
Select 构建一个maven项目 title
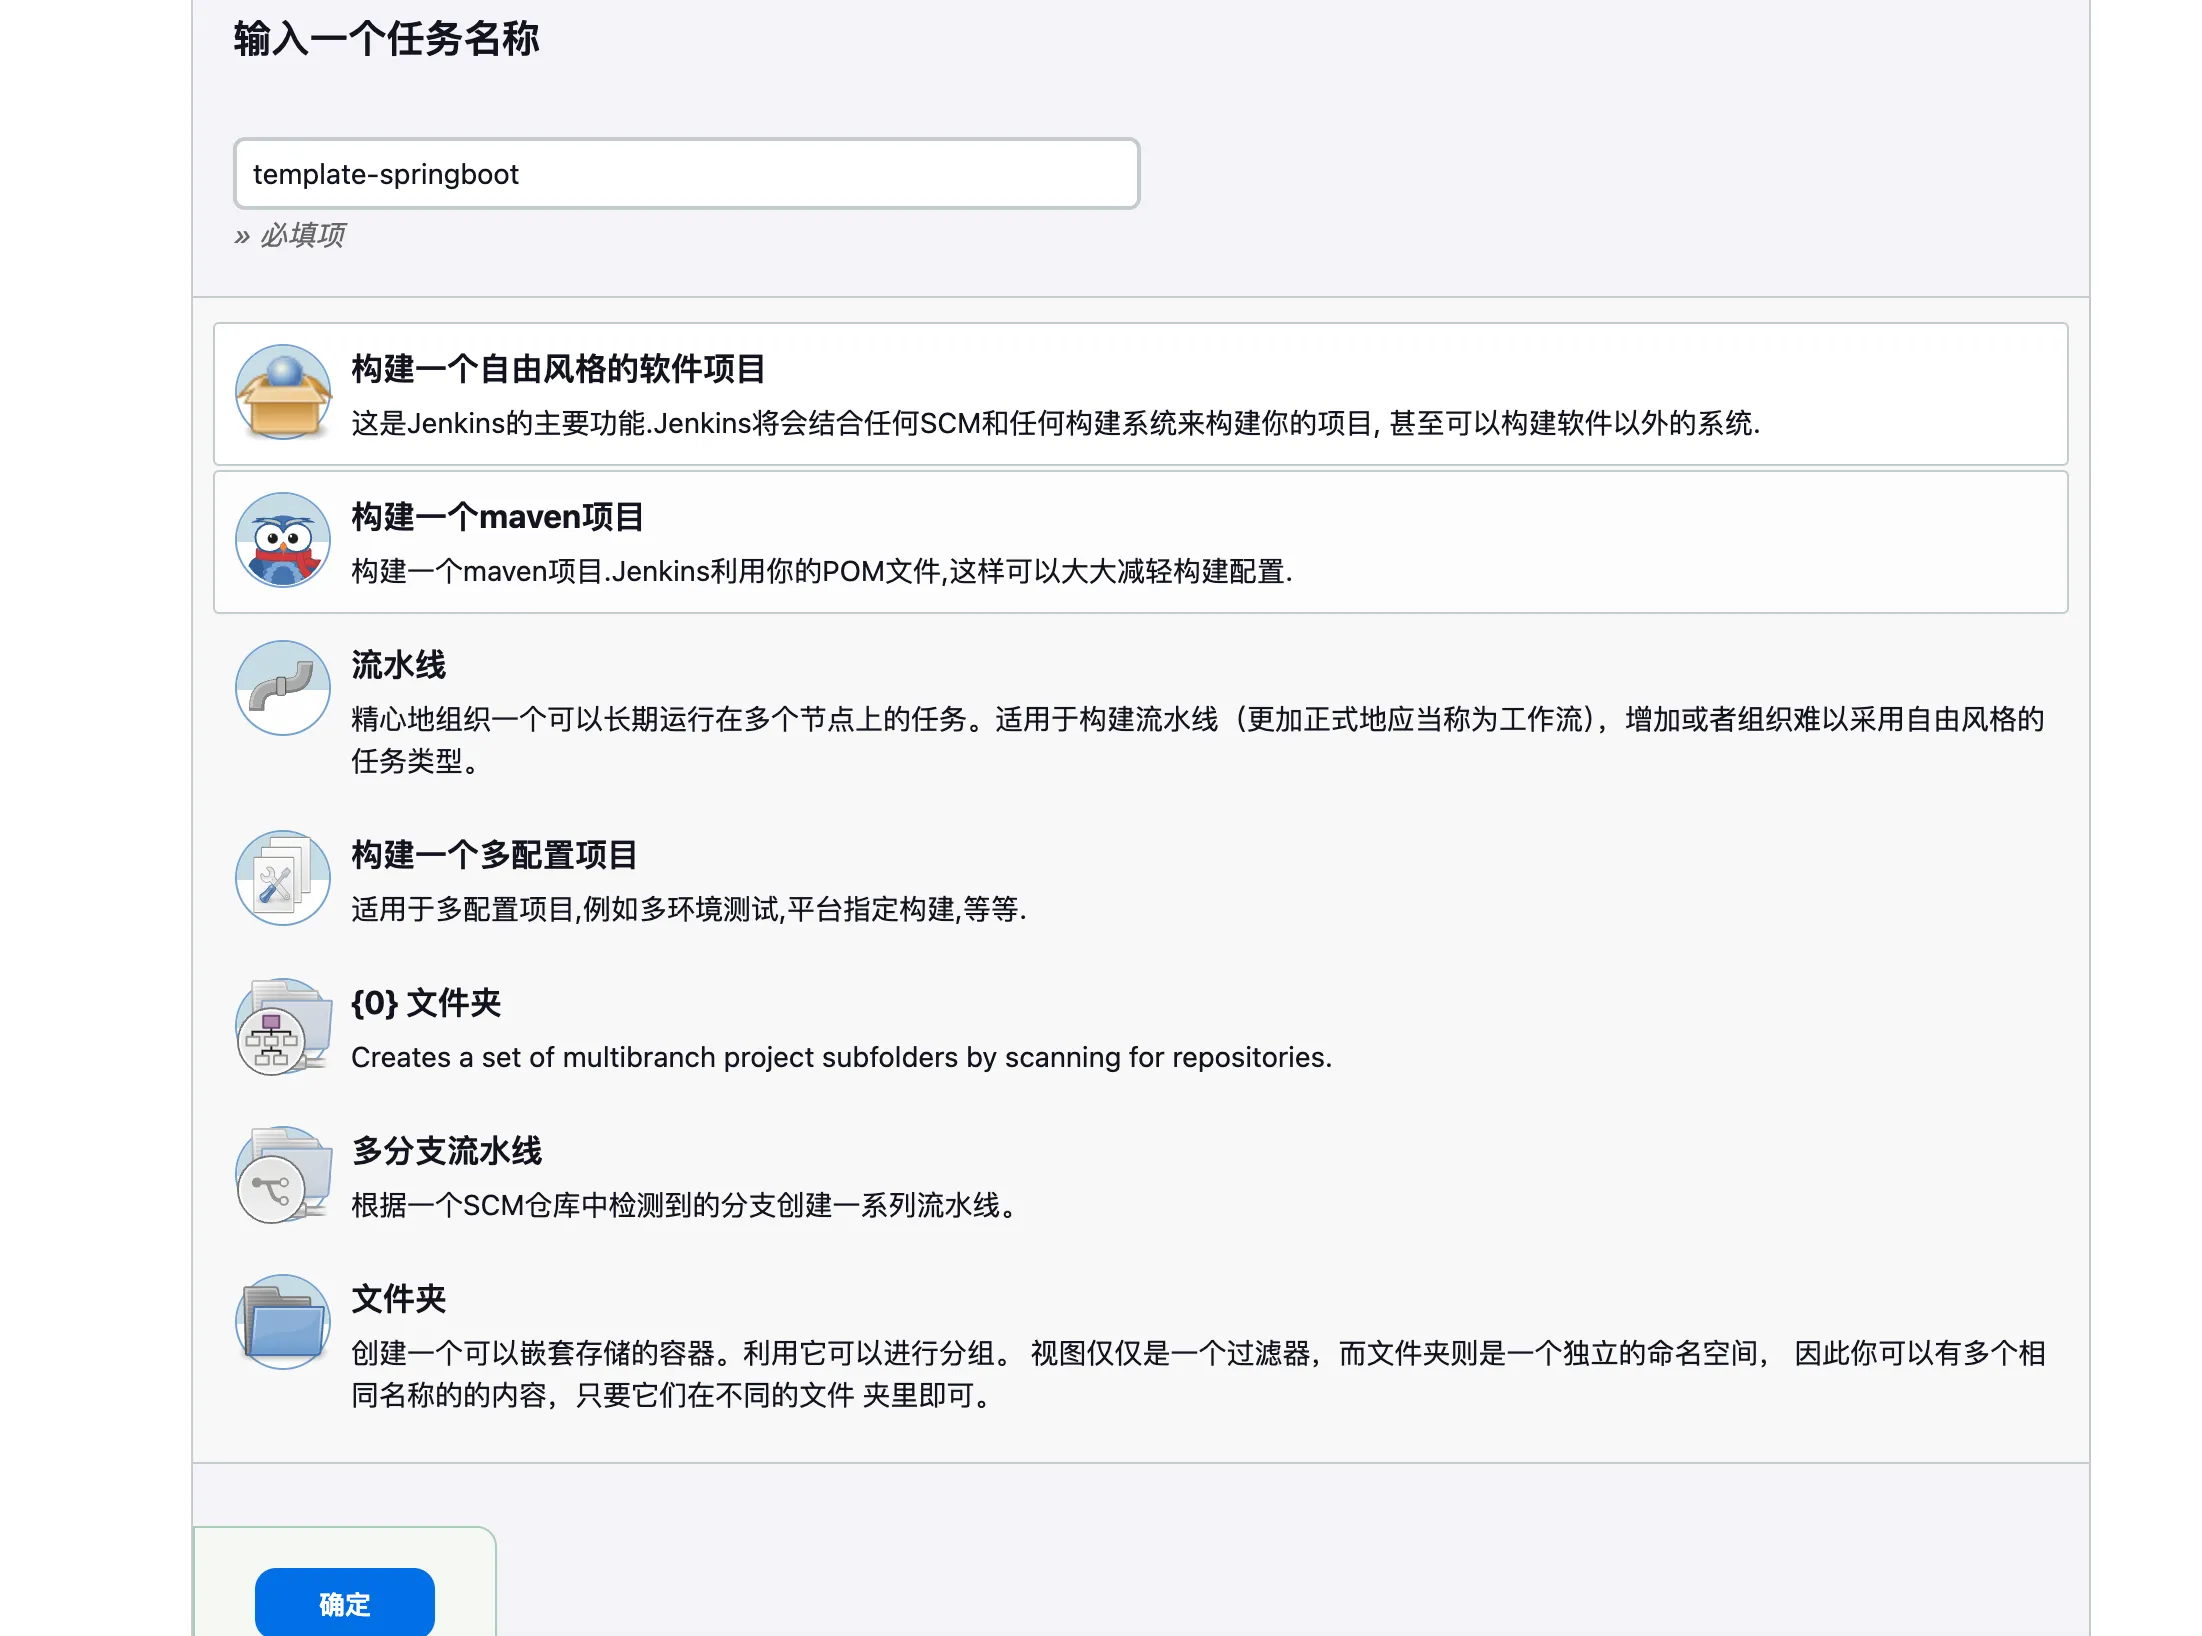[497, 517]
